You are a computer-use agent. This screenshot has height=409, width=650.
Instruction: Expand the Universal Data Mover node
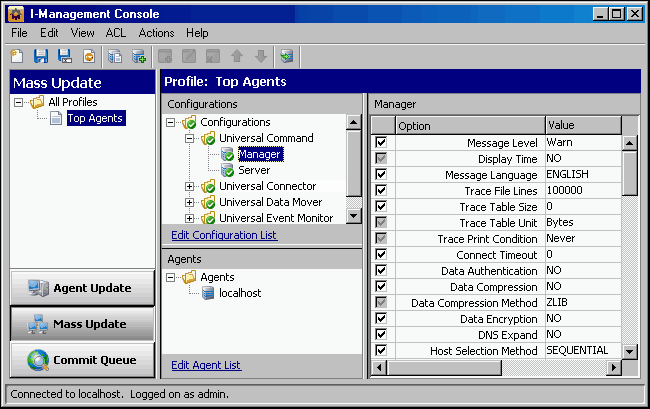pos(190,202)
